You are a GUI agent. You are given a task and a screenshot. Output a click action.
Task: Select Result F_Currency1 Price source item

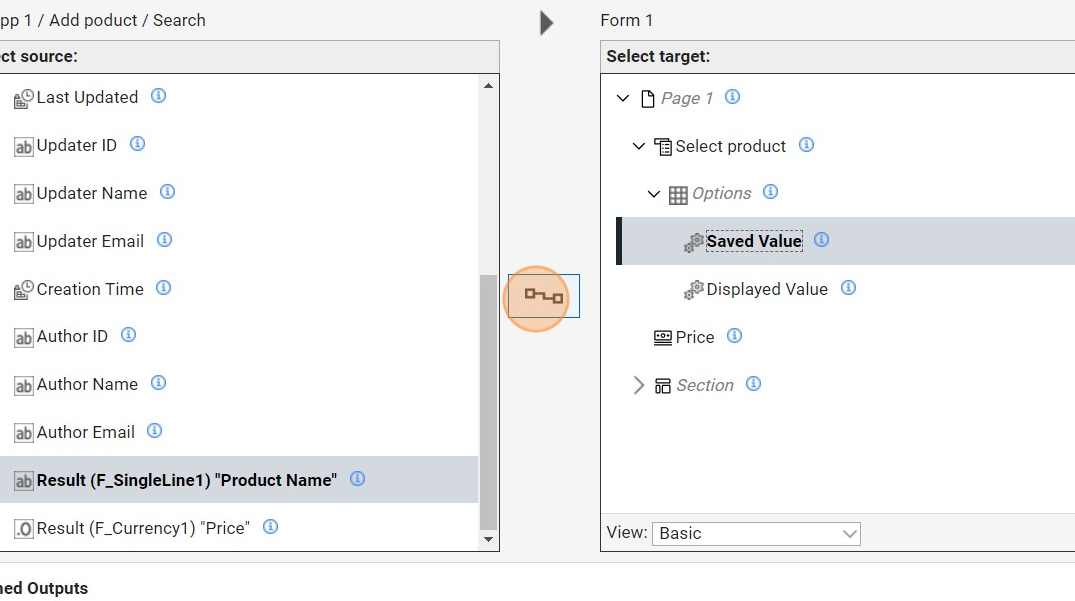click(x=143, y=528)
